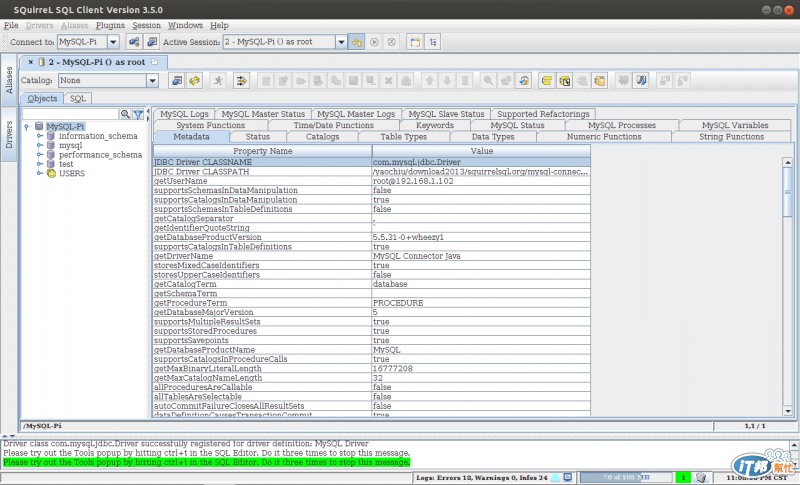Screen dimensions: 800x485
Task: Expand the test database tree node
Action: tap(40, 164)
